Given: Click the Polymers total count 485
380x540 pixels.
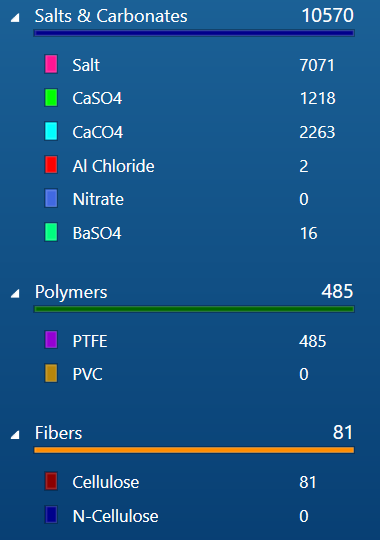Looking at the screenshot, I should (337, 291).
